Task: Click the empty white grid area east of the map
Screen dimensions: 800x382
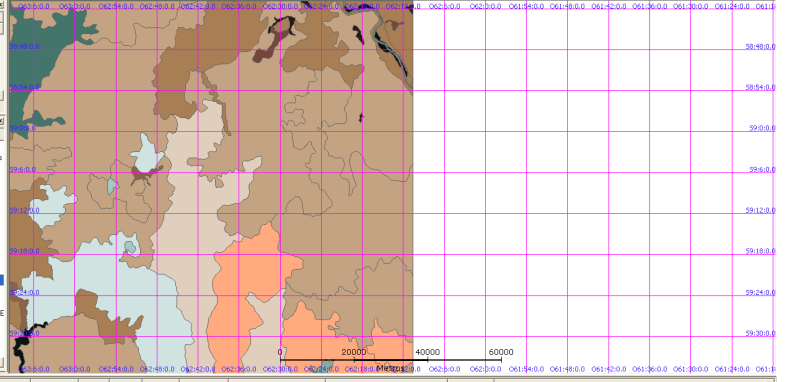Action: pos(592,189)
